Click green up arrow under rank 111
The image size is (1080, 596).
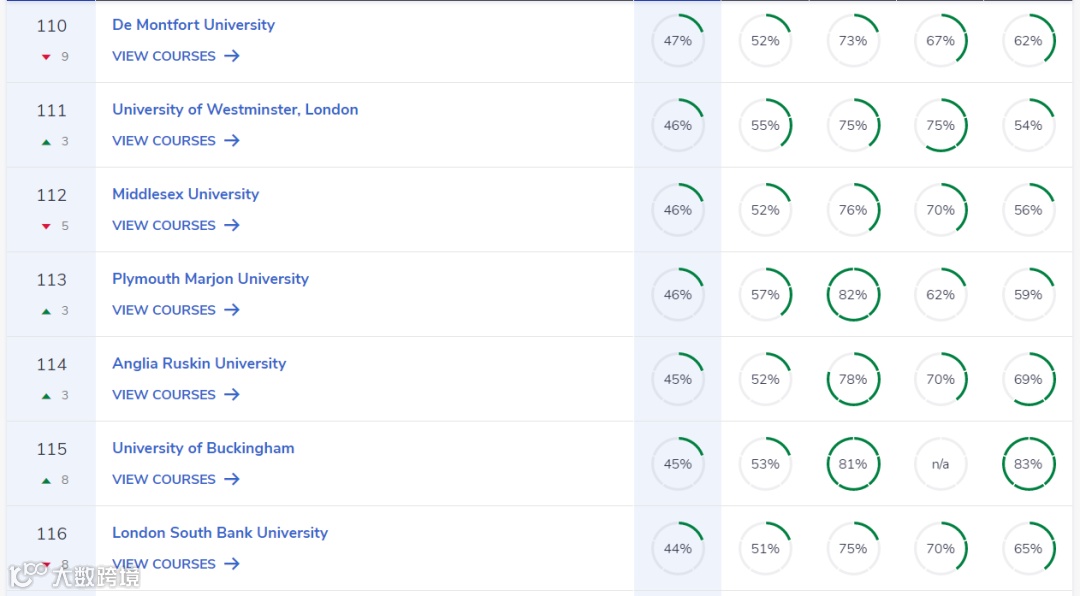46,142
